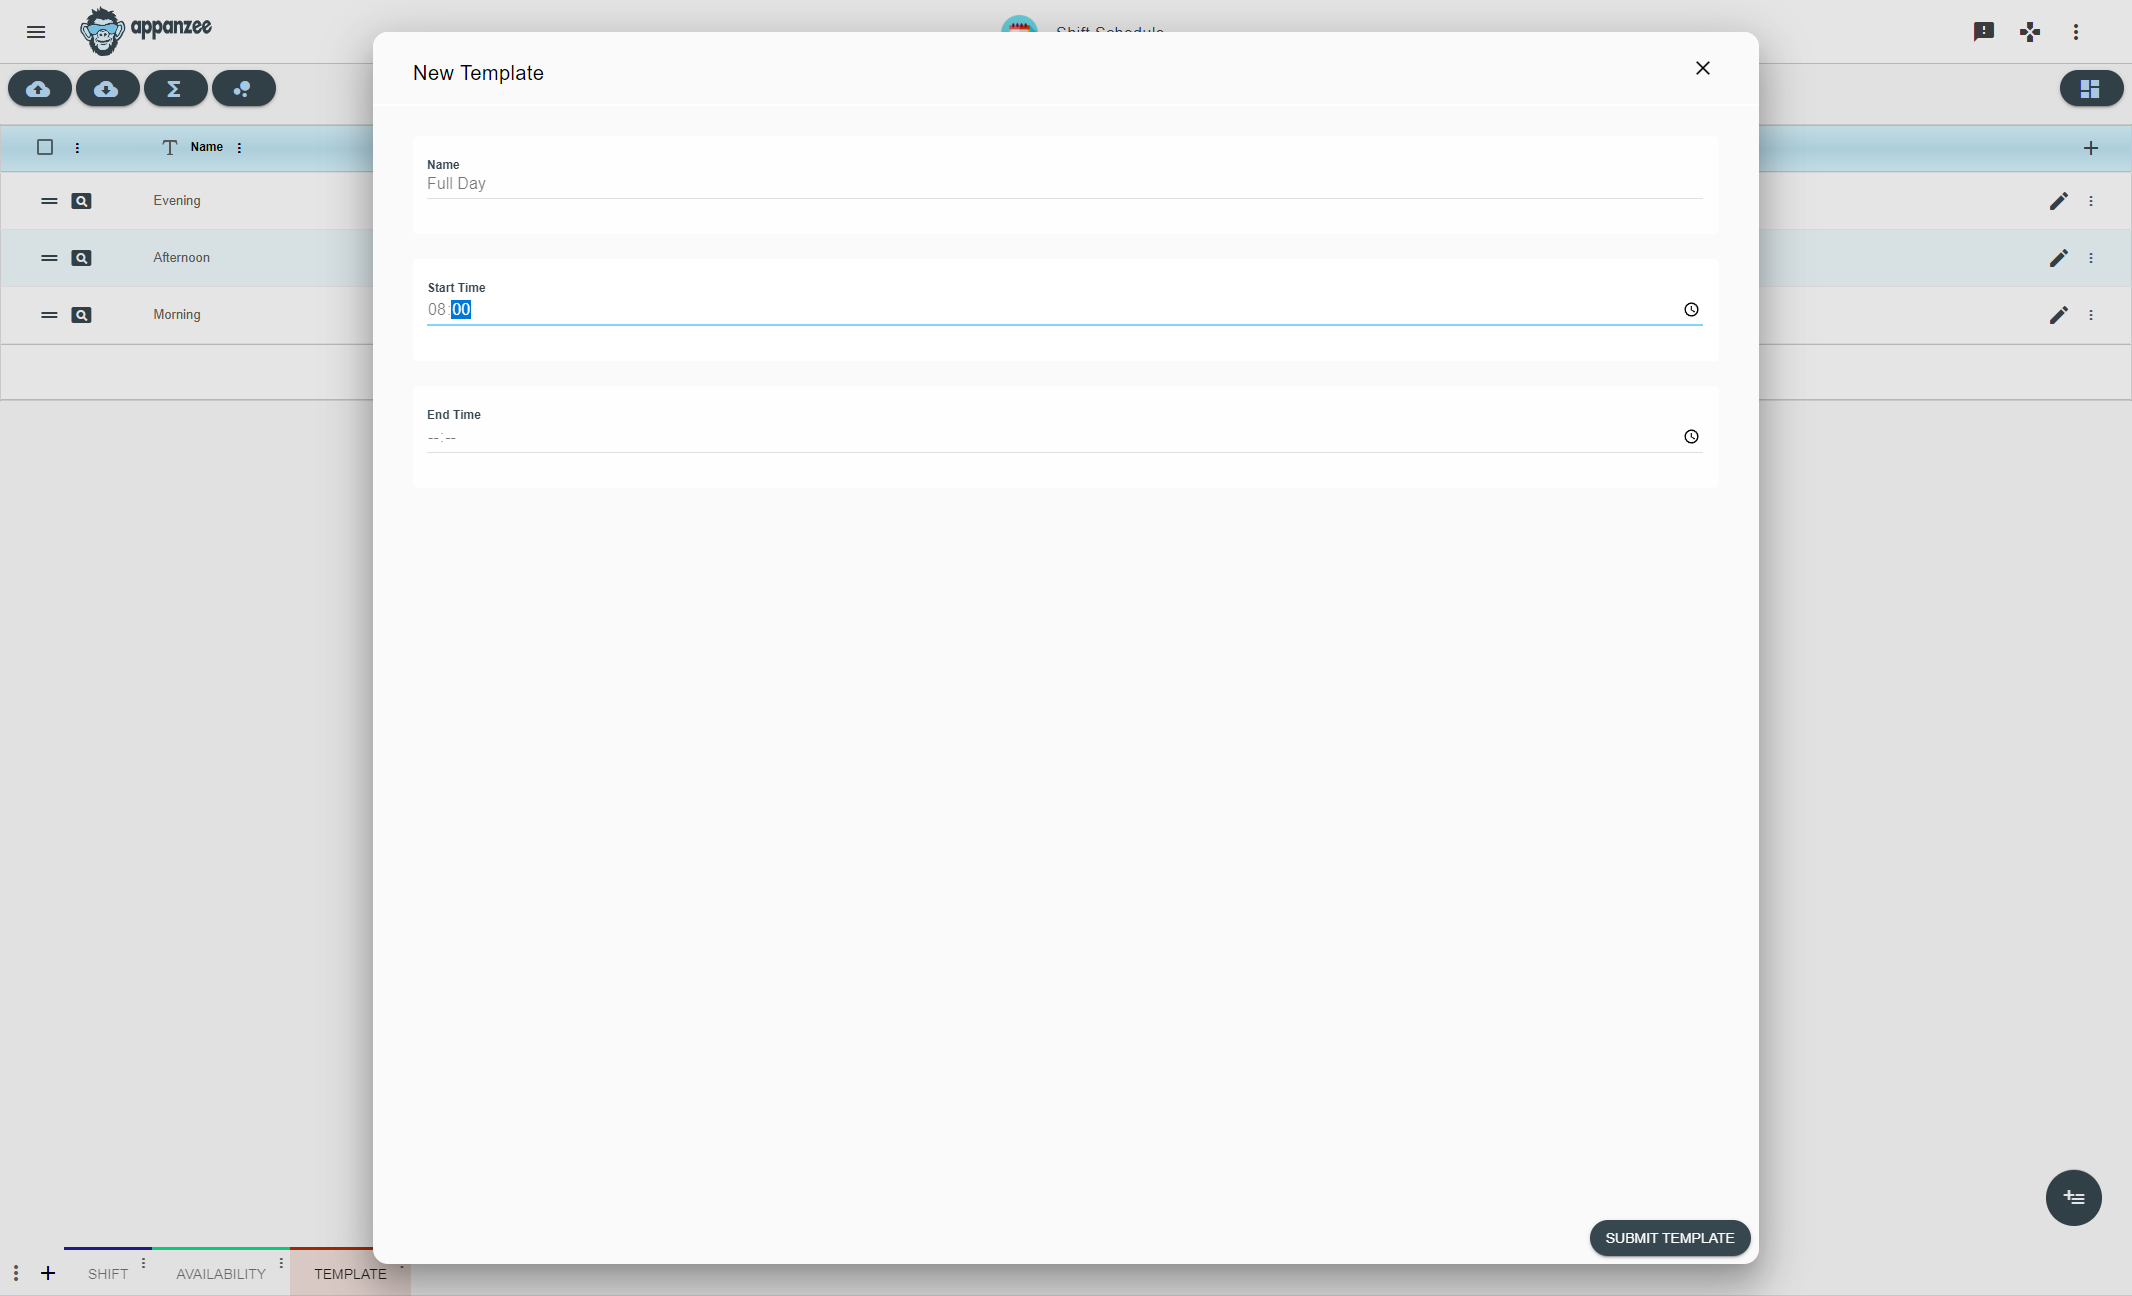The image size is (2132, 1296).
Task: Edit the Morning row with pencil
Action: pos(2058,315)
